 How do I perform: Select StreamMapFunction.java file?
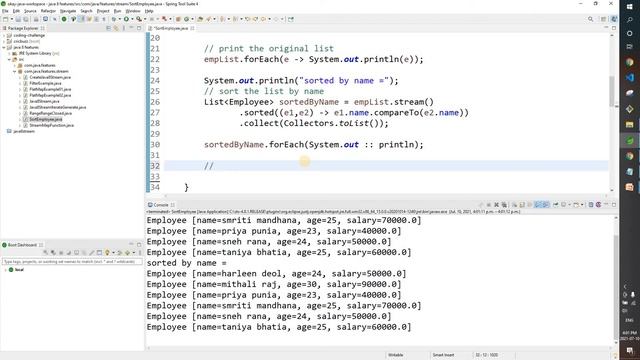pyautogui.click(x=51, y=125)
